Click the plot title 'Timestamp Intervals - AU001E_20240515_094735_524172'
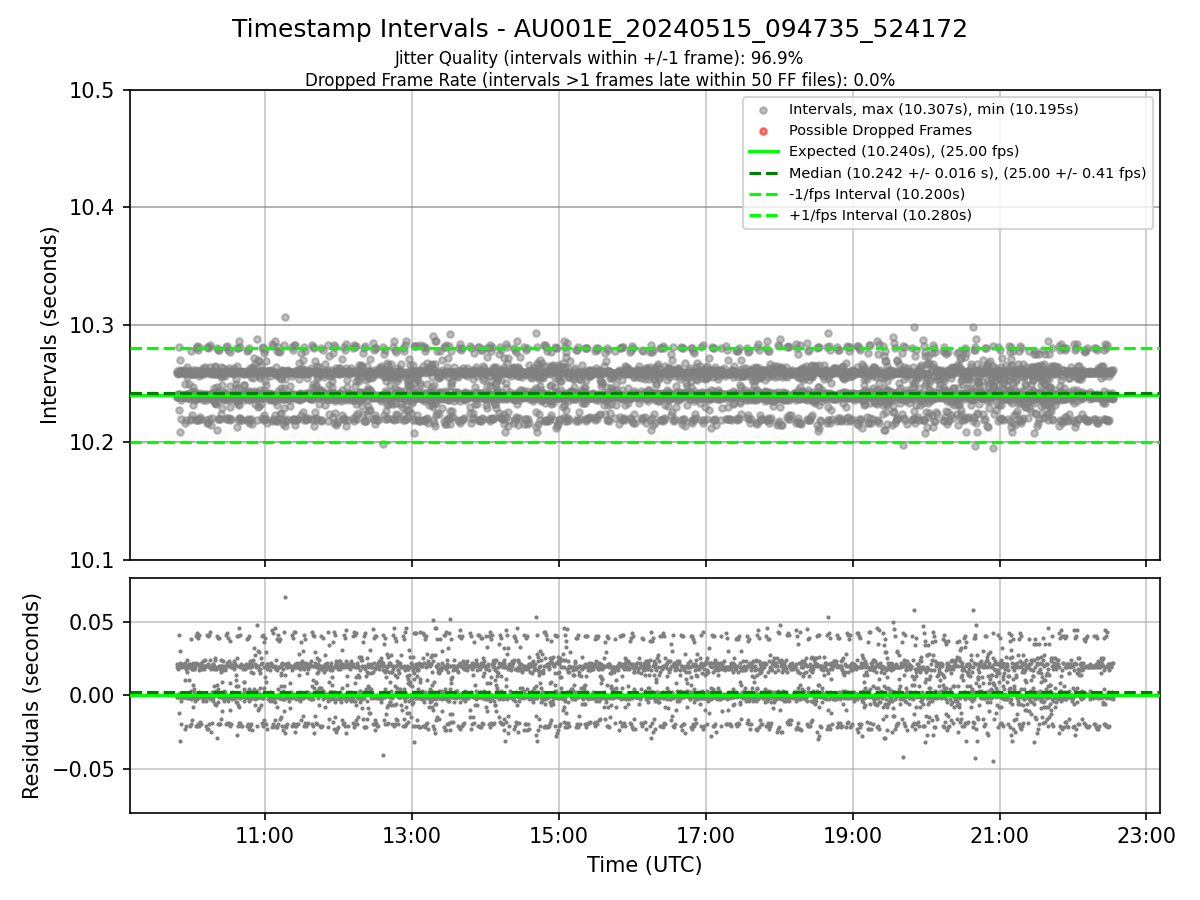Viewport: 1200px width, 900px height. click(600, 29)
